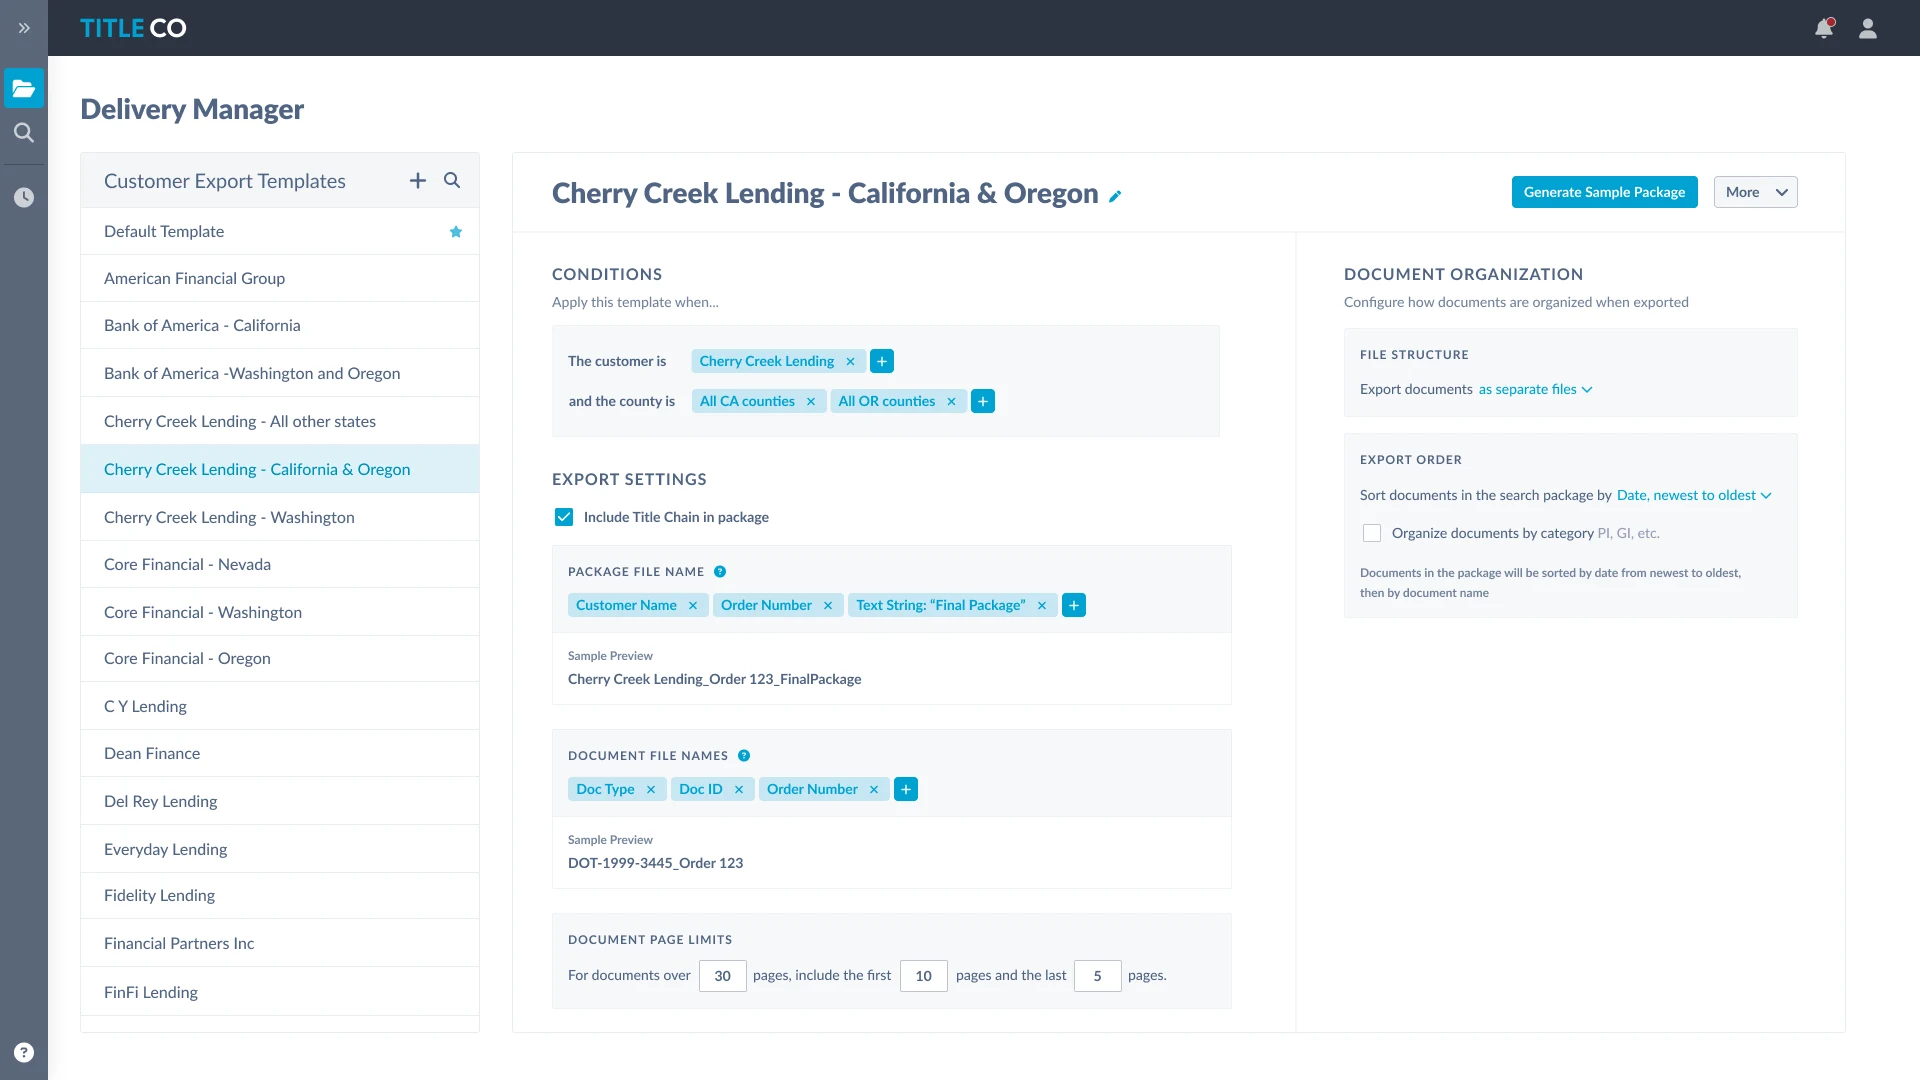Remove the All CA counties tag
This screenshot has width=1920, height=1080.
(x=811, y=401)
